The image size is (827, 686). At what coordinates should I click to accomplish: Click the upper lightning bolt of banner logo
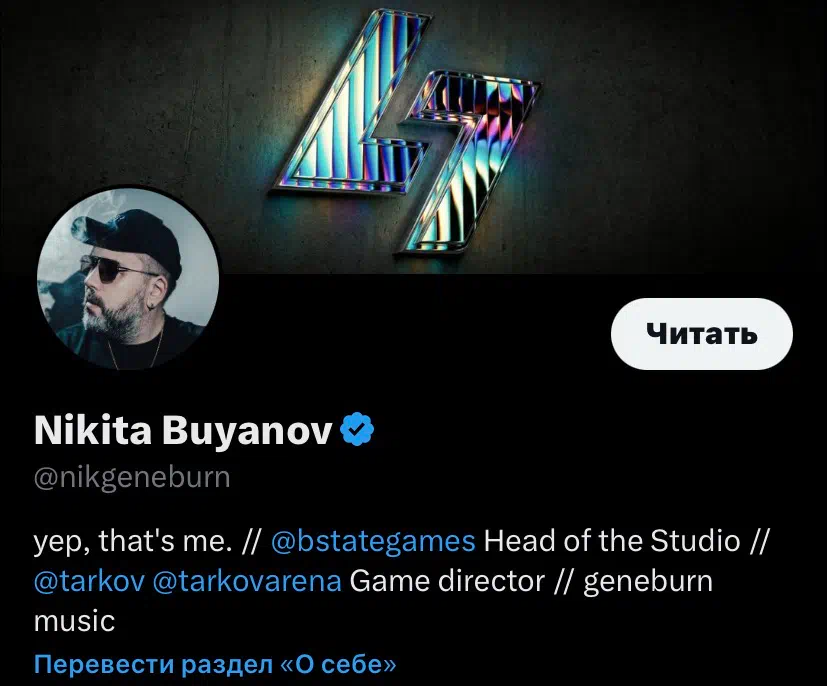point(352,100)
